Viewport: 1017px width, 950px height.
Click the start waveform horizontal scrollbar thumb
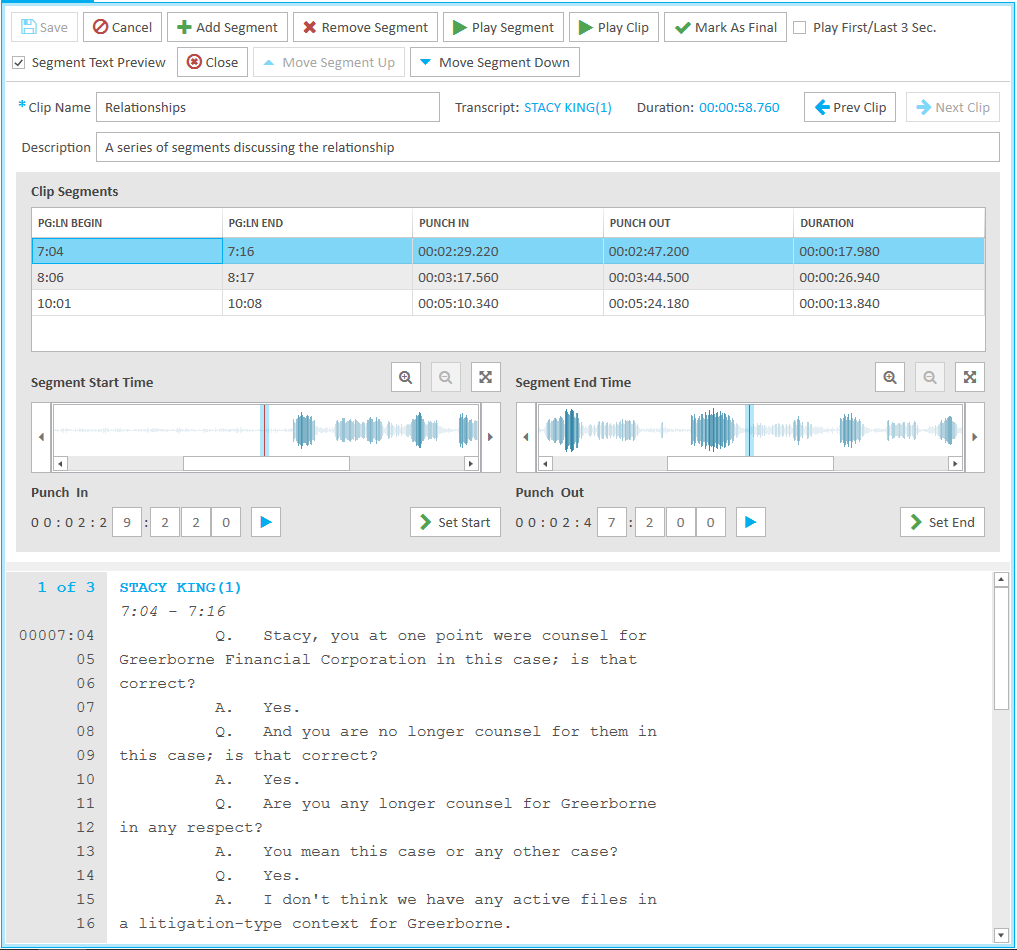pos(267,464)
